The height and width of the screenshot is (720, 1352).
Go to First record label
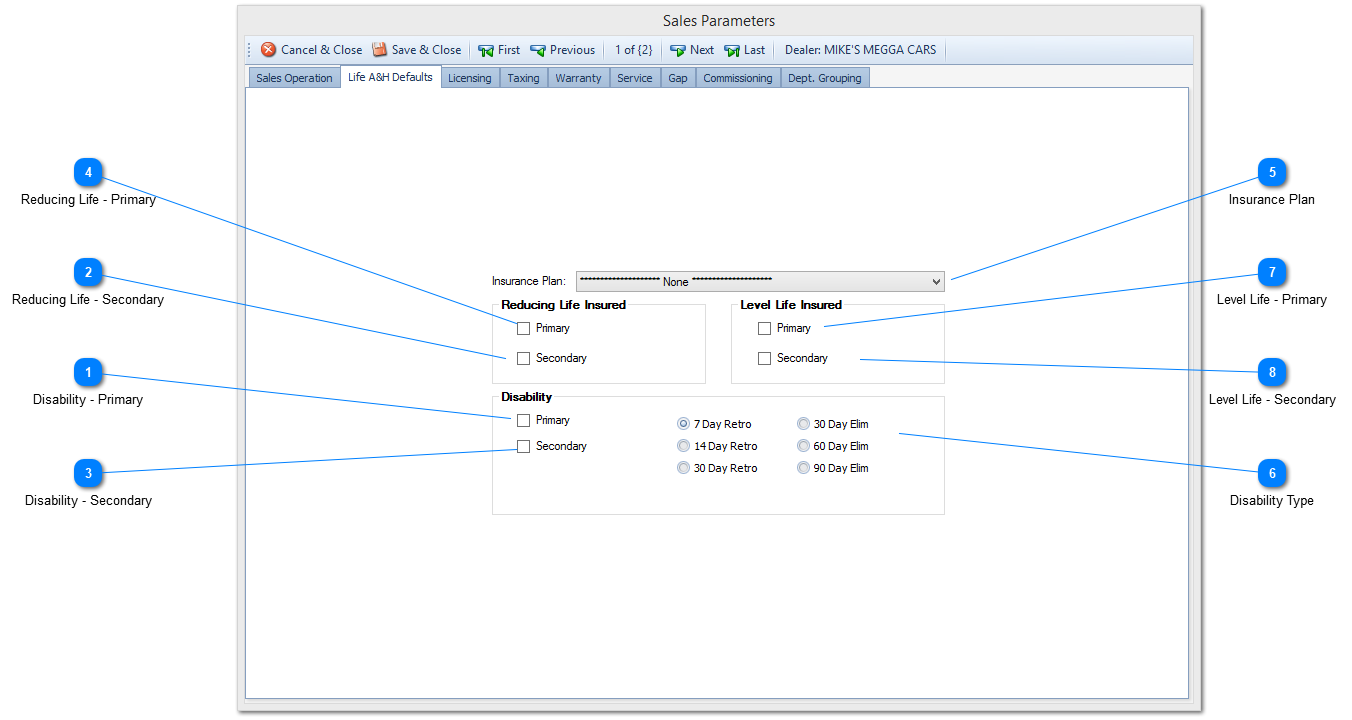click(509, 50)
